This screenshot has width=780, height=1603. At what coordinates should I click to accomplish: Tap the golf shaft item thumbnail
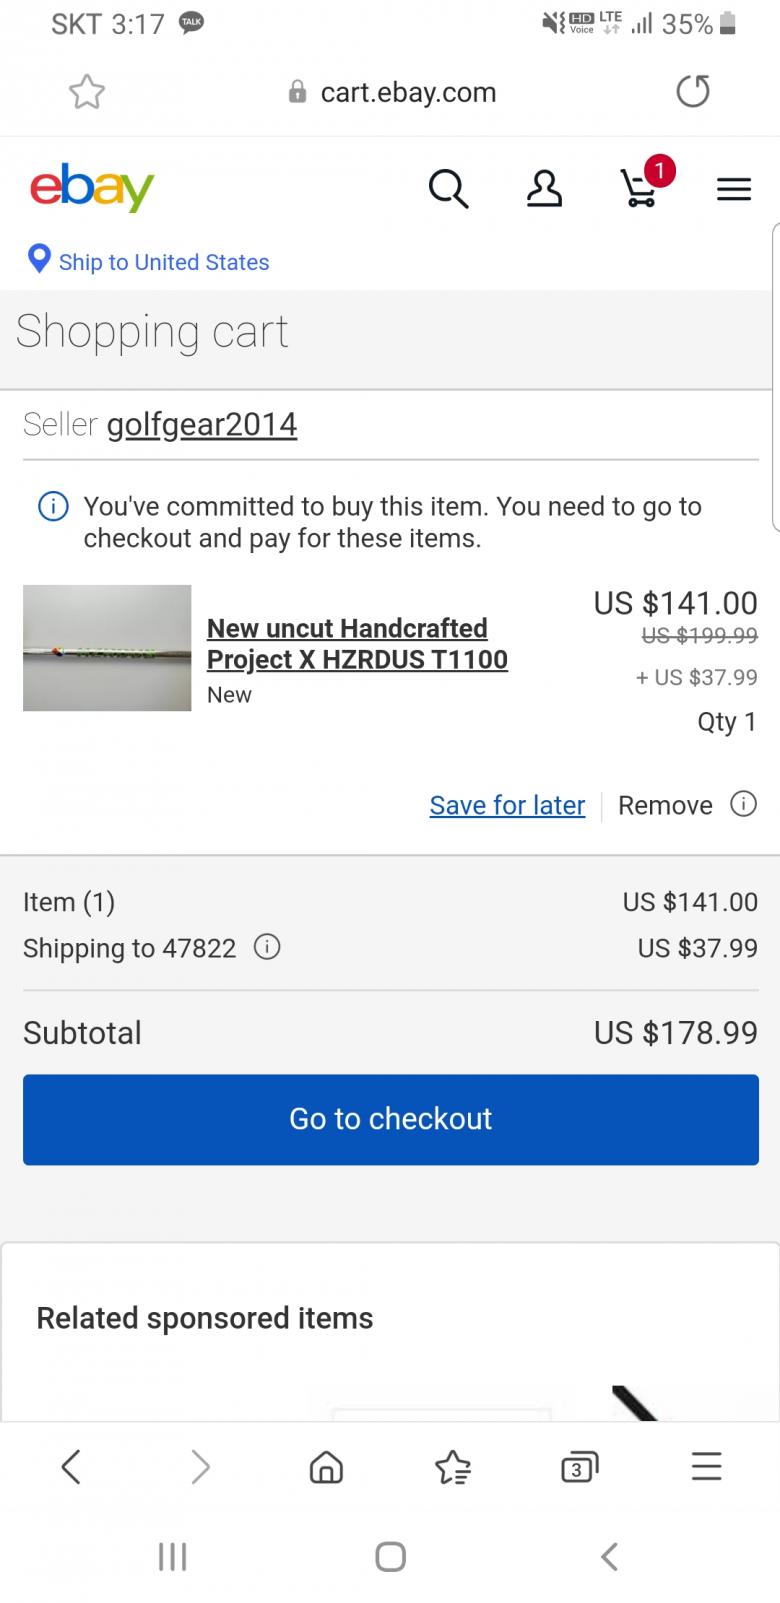click(107, 648)
